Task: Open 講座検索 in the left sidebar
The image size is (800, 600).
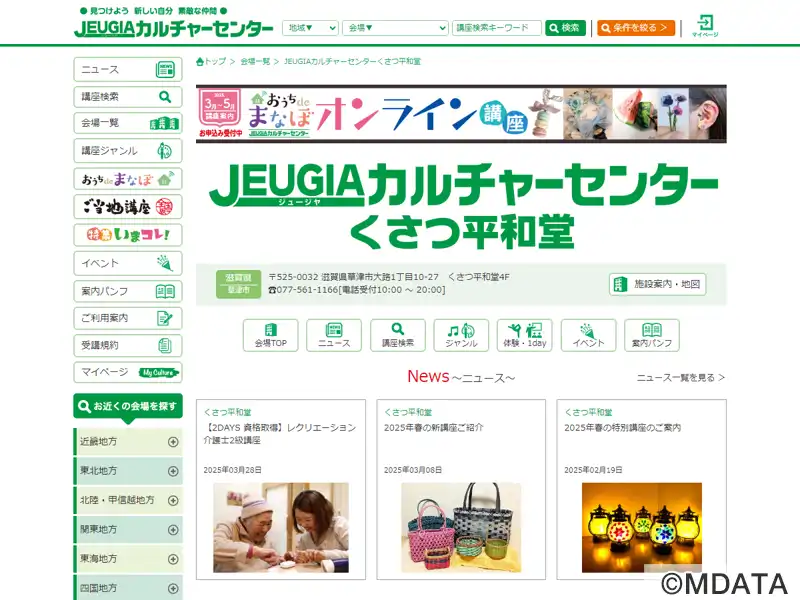Action: point(128,96)
